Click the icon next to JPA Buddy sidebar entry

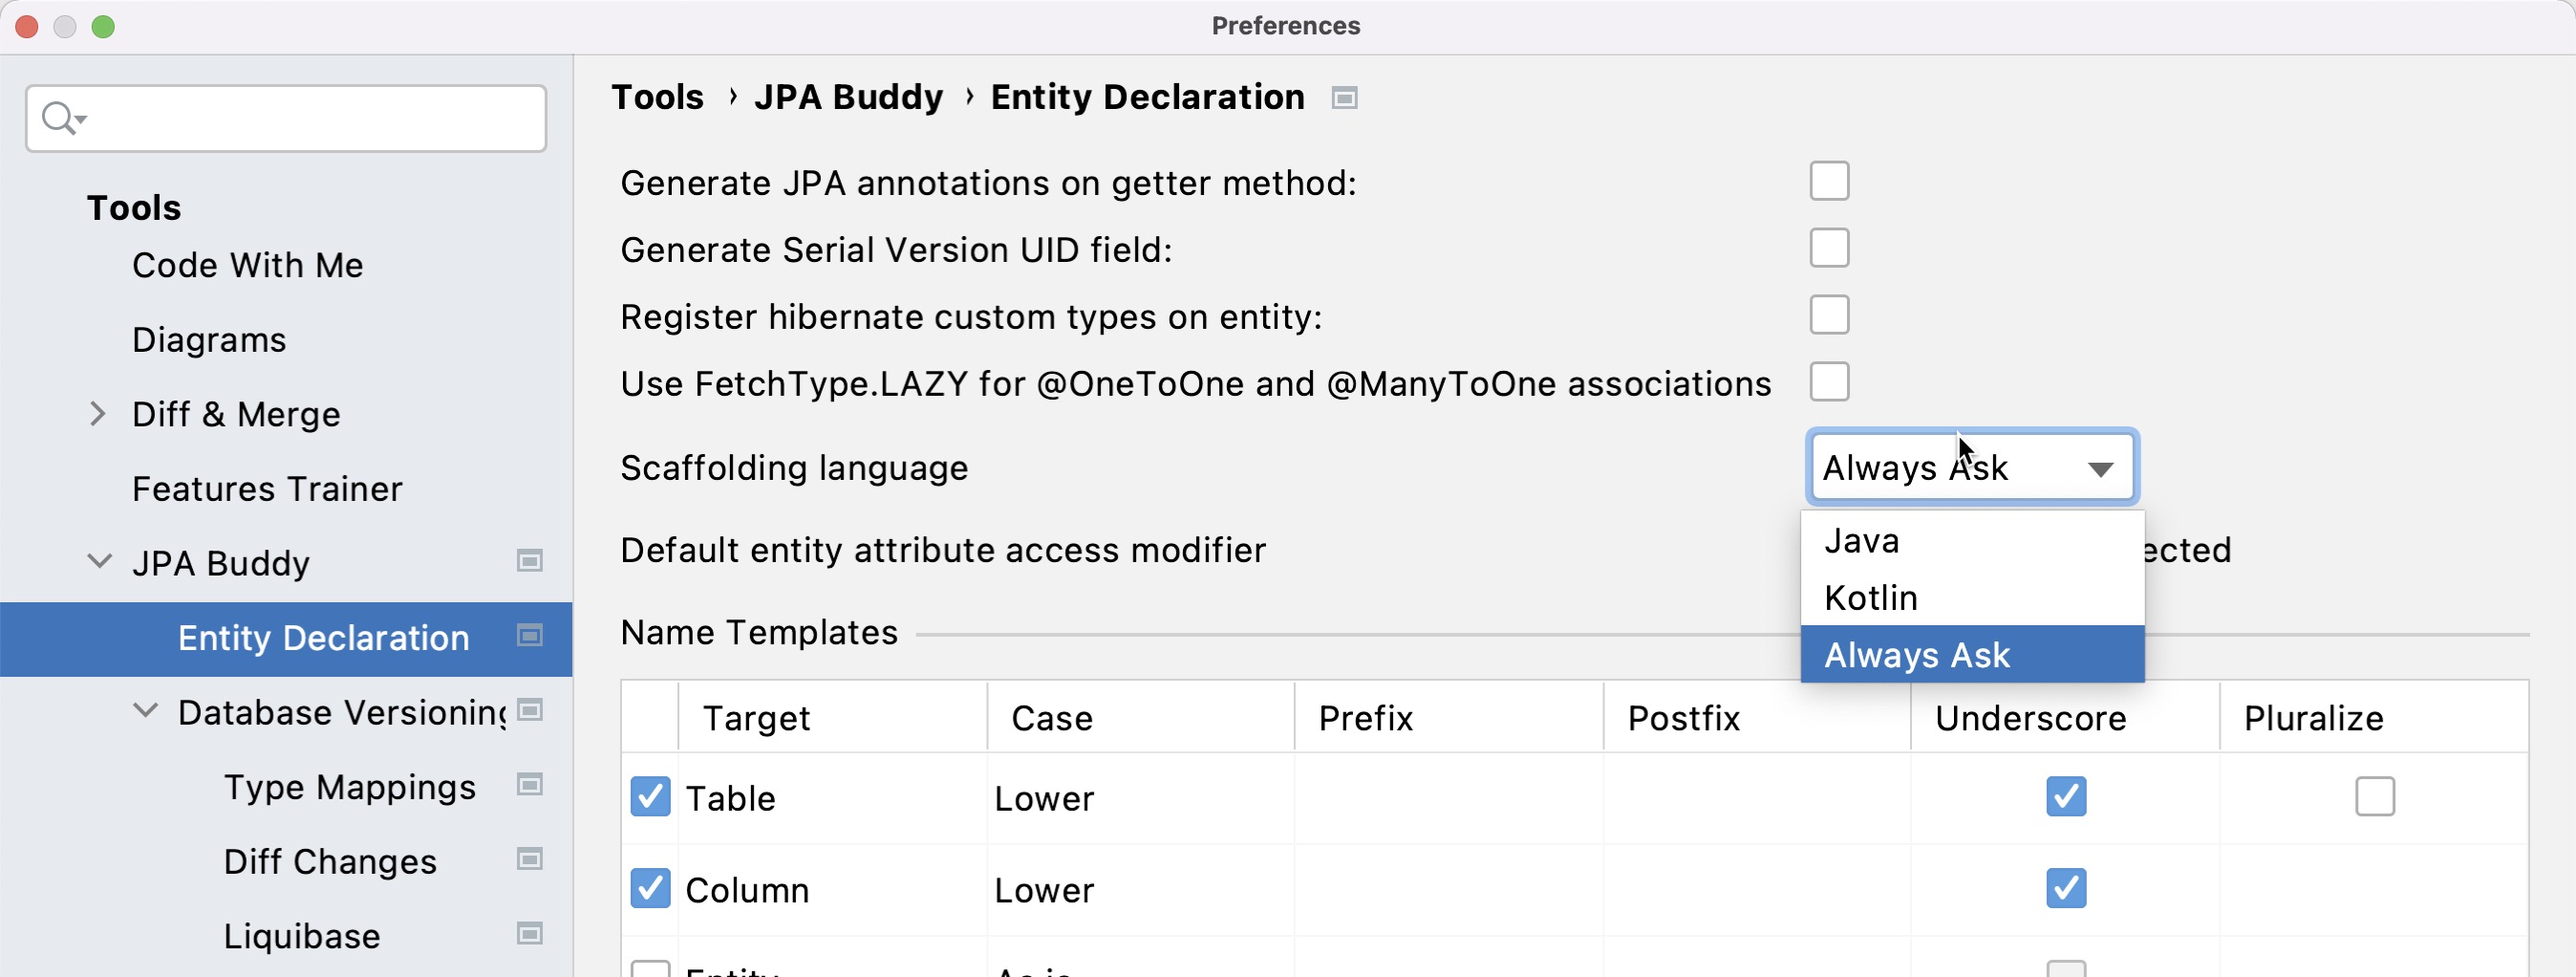529,562
